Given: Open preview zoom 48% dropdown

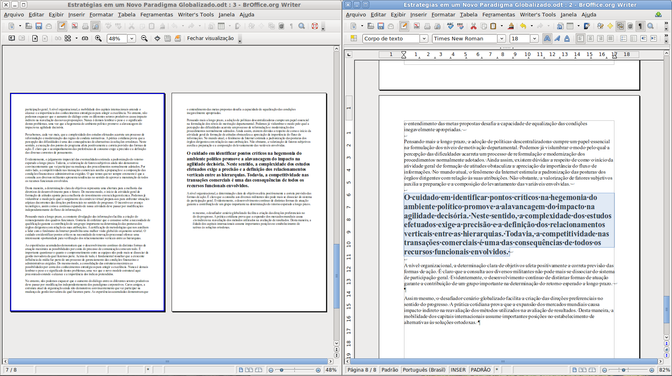Looking at the screenshot, I should coord(132,38).
